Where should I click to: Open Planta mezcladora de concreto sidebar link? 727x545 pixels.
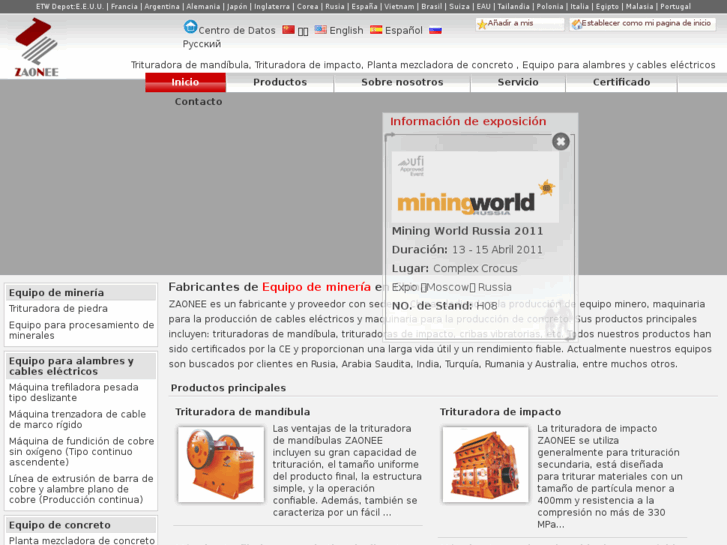pos(82,540)
